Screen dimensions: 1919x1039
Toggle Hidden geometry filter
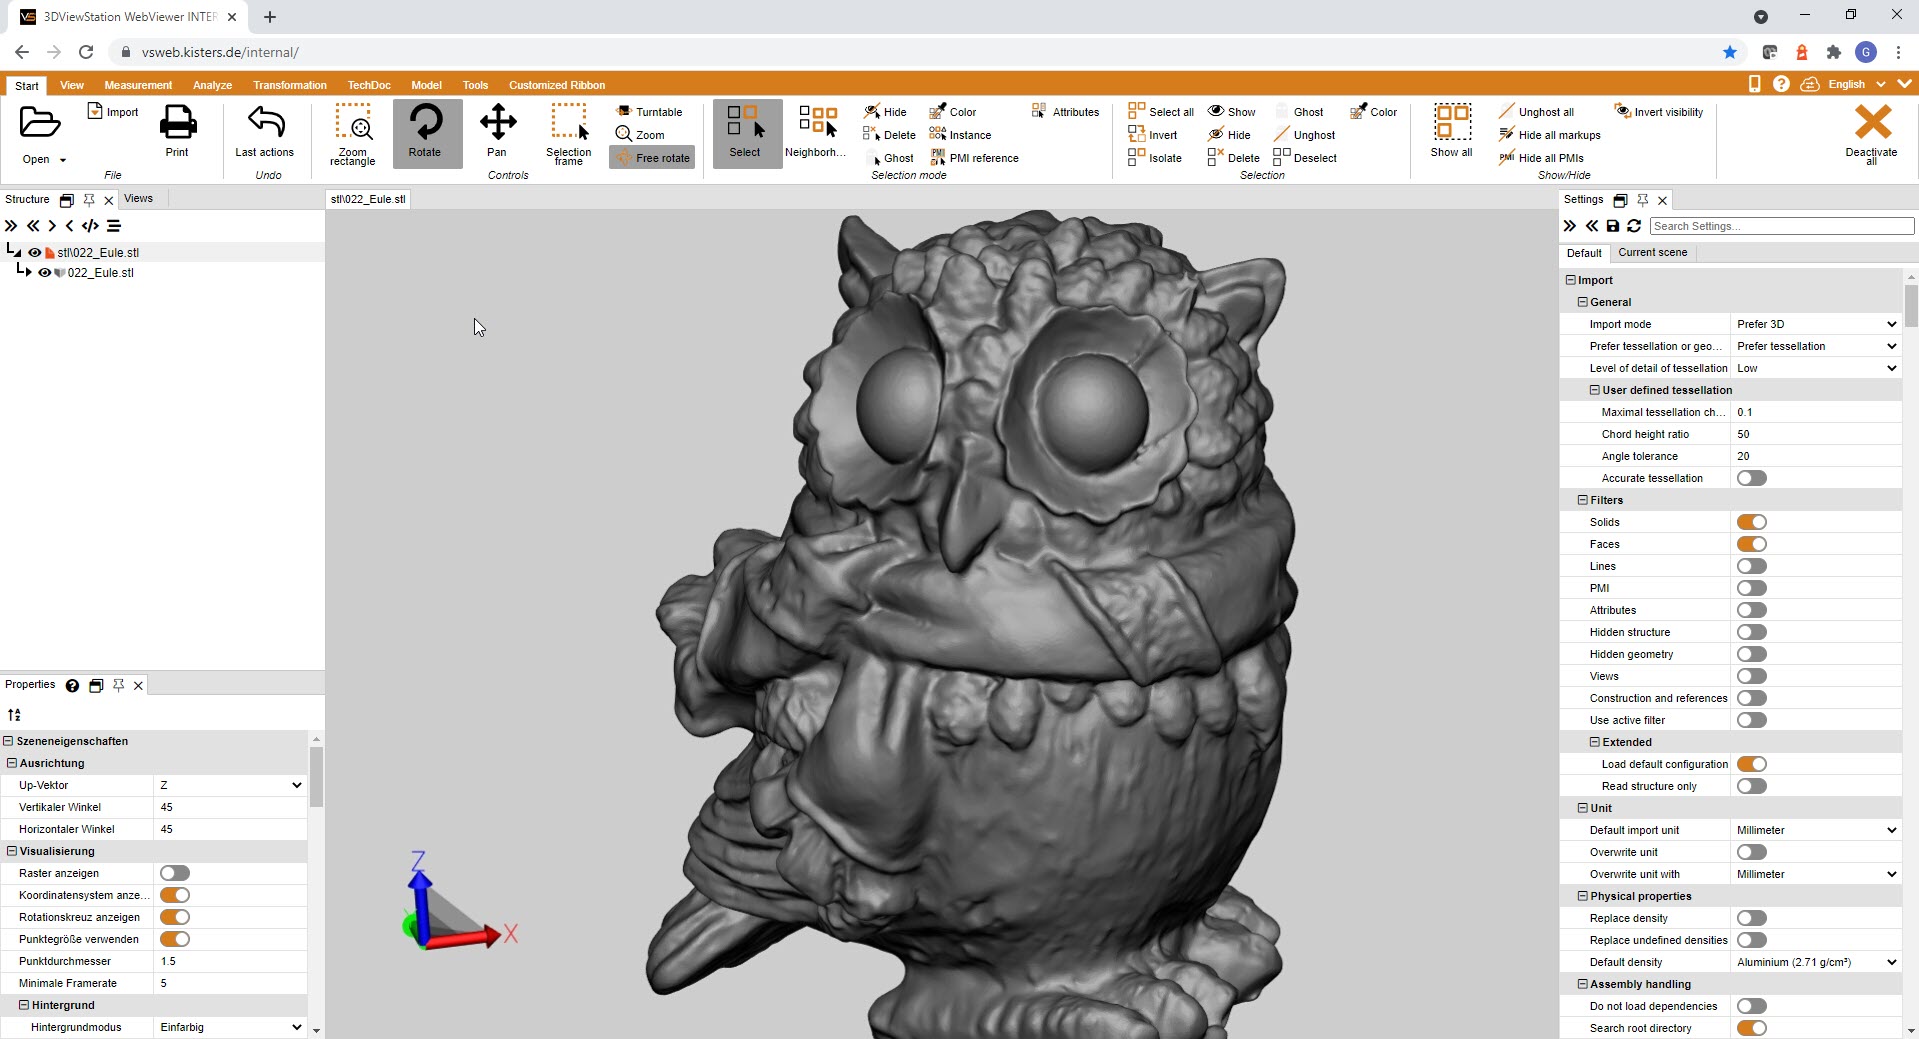(x=1752, y=654)
